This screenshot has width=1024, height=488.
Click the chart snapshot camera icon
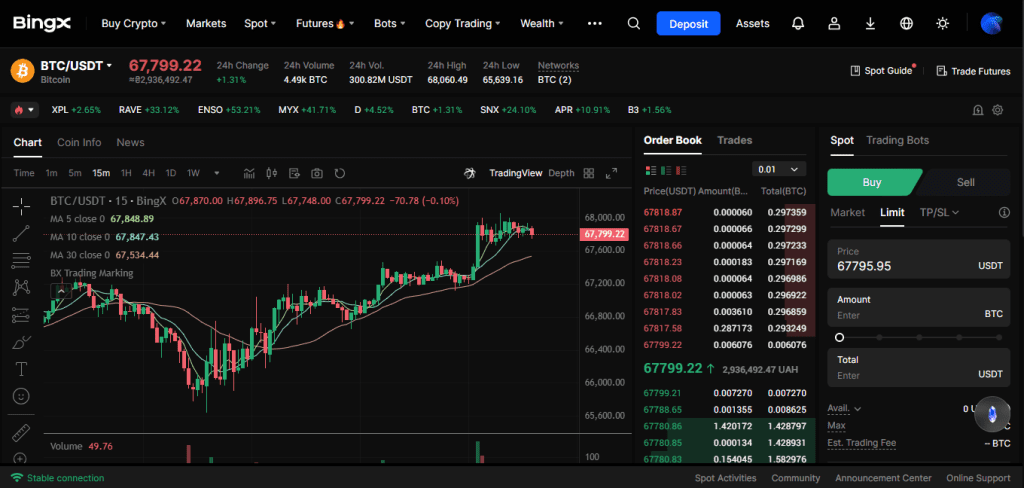[x=317, y=173]
